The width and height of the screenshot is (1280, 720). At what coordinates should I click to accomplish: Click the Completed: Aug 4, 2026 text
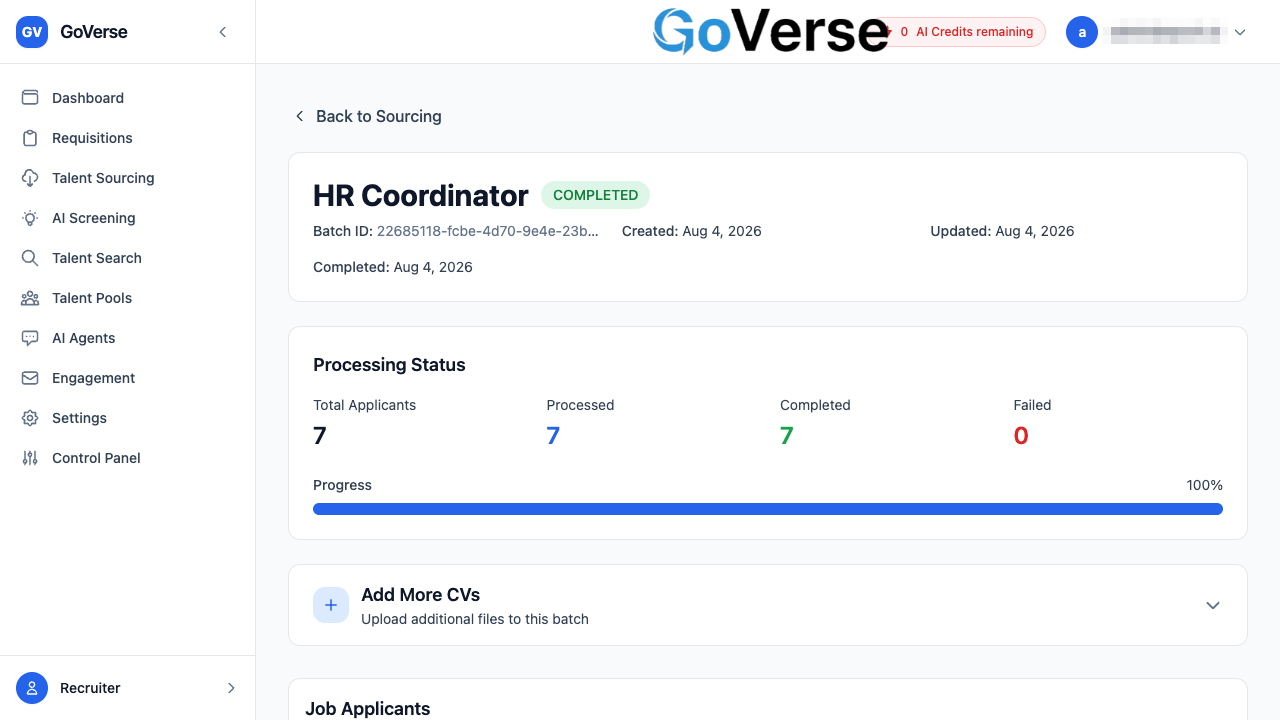click(x=393, y=267)
